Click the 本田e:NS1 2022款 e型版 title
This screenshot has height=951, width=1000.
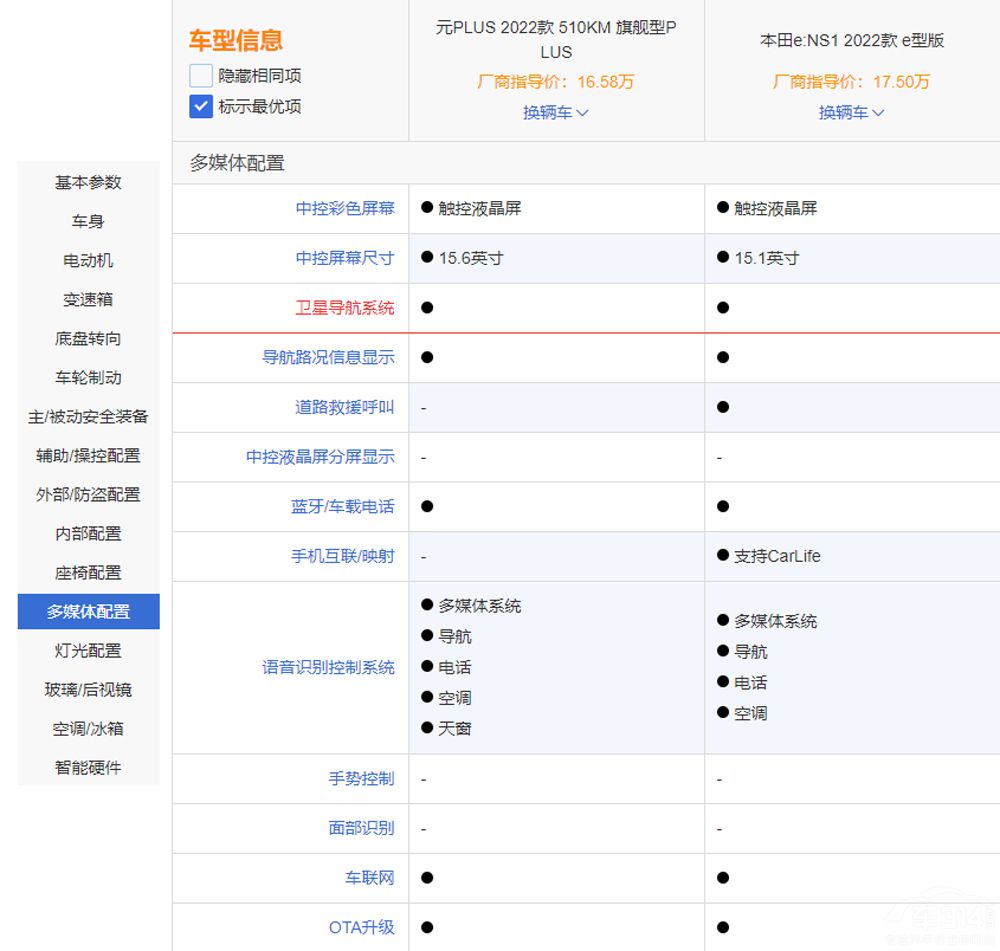point(851,41)
